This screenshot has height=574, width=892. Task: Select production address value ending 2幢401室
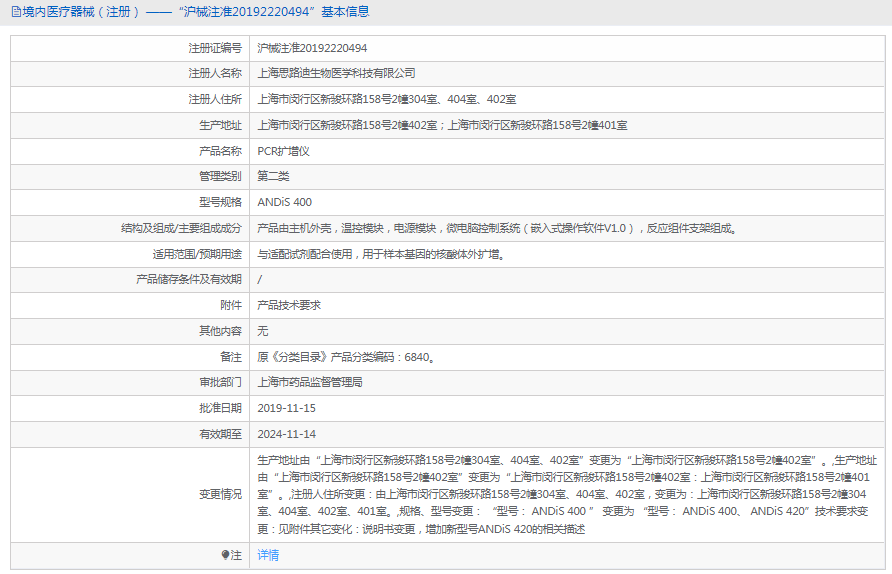tap(442, 125)
